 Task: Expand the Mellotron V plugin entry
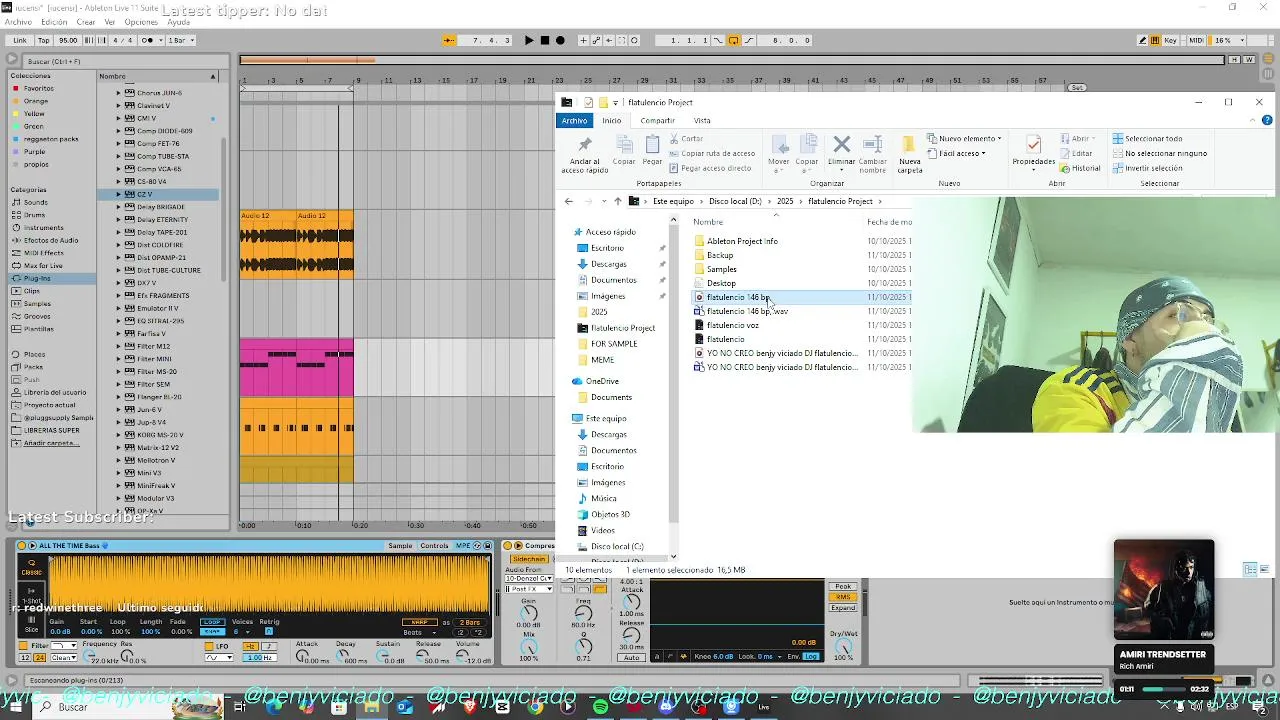[x=118, y=460]
